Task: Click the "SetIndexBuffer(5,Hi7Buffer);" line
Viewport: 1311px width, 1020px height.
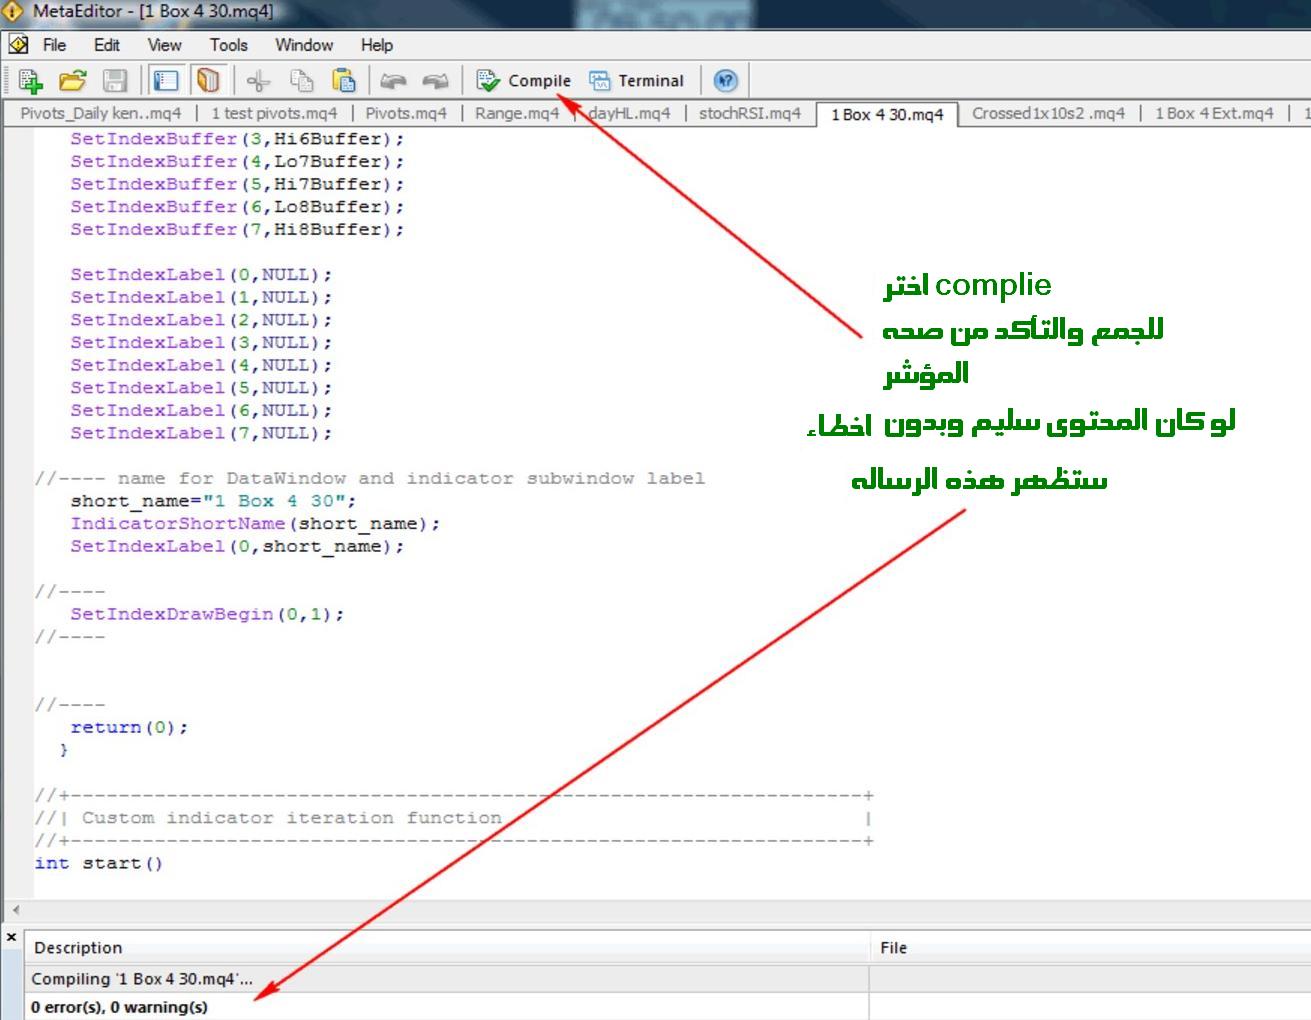Action: [x=237, y=184]
